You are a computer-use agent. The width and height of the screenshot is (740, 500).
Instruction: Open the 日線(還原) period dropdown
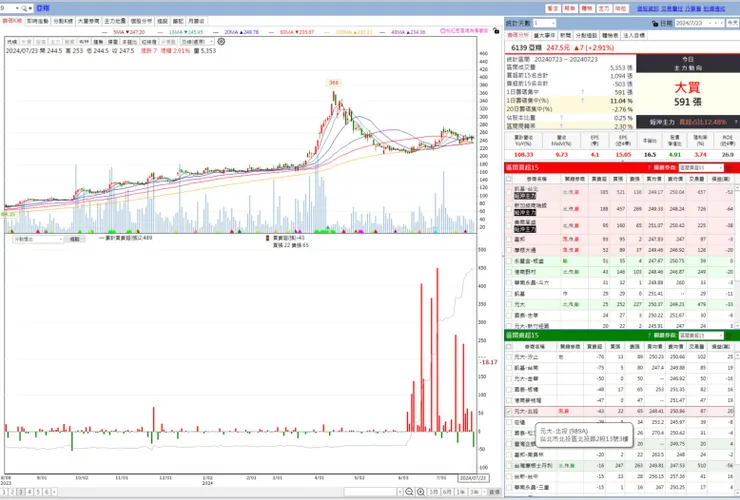pos(197,42)
